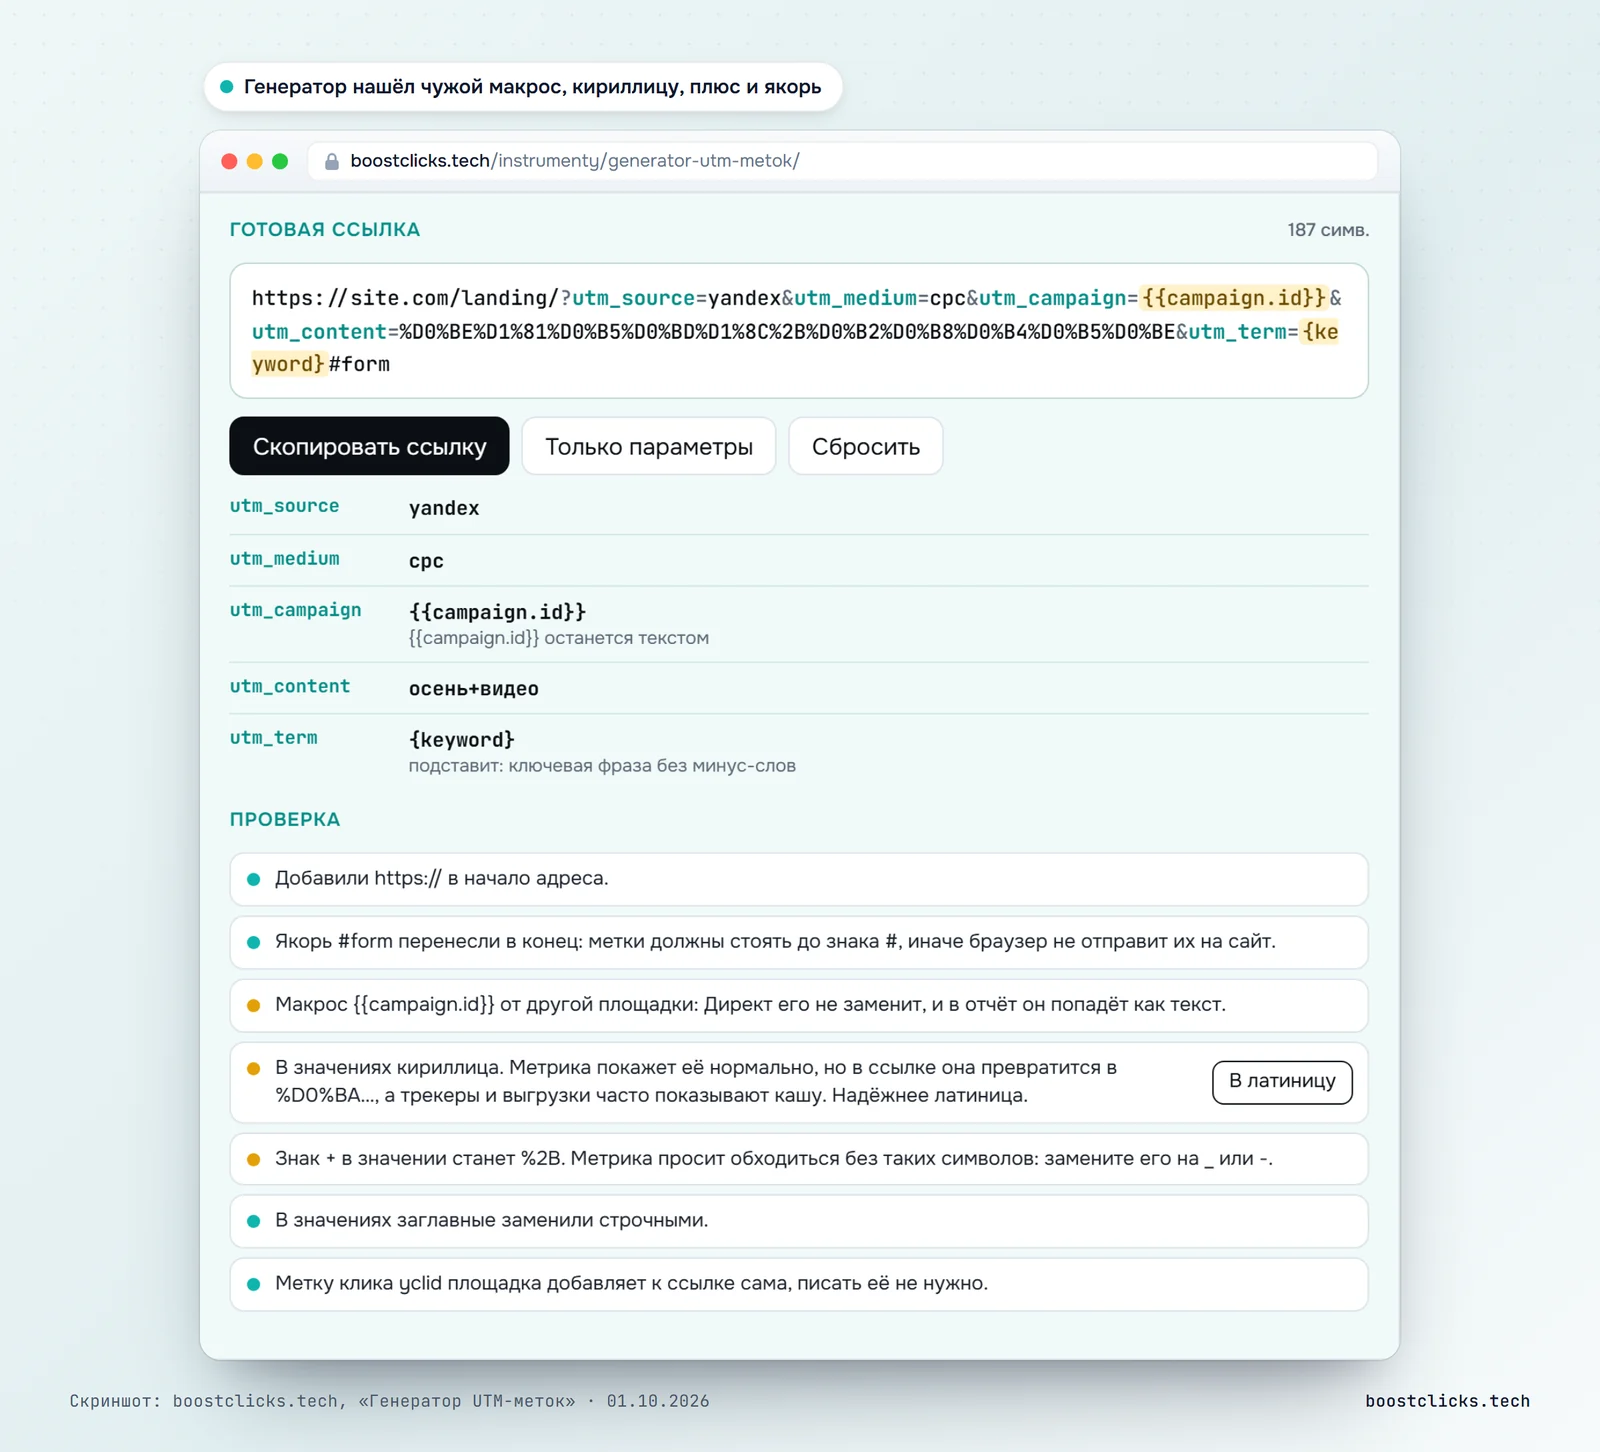This screenshot has height=1452, width=1600.
Task: Click the Знак + станет %2B warning
Action: point(799,1159)
